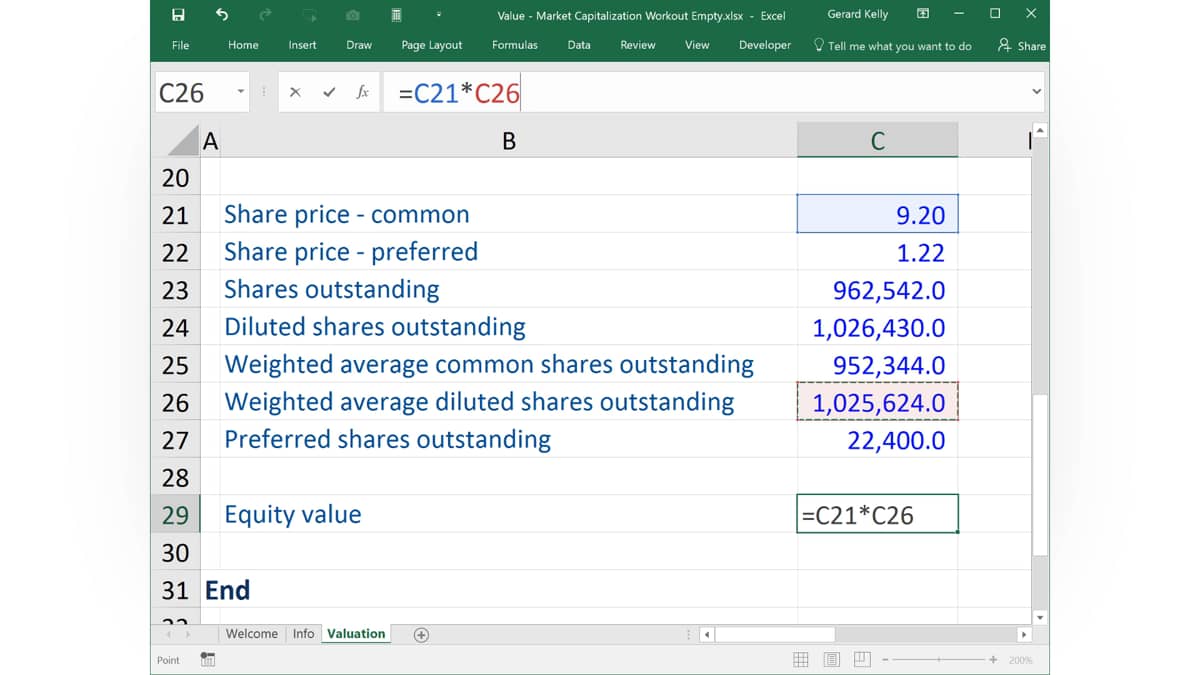This screenshot has height=675, width=1200.
Task: Click the Equity value formula cell
Action: [877, 515]
